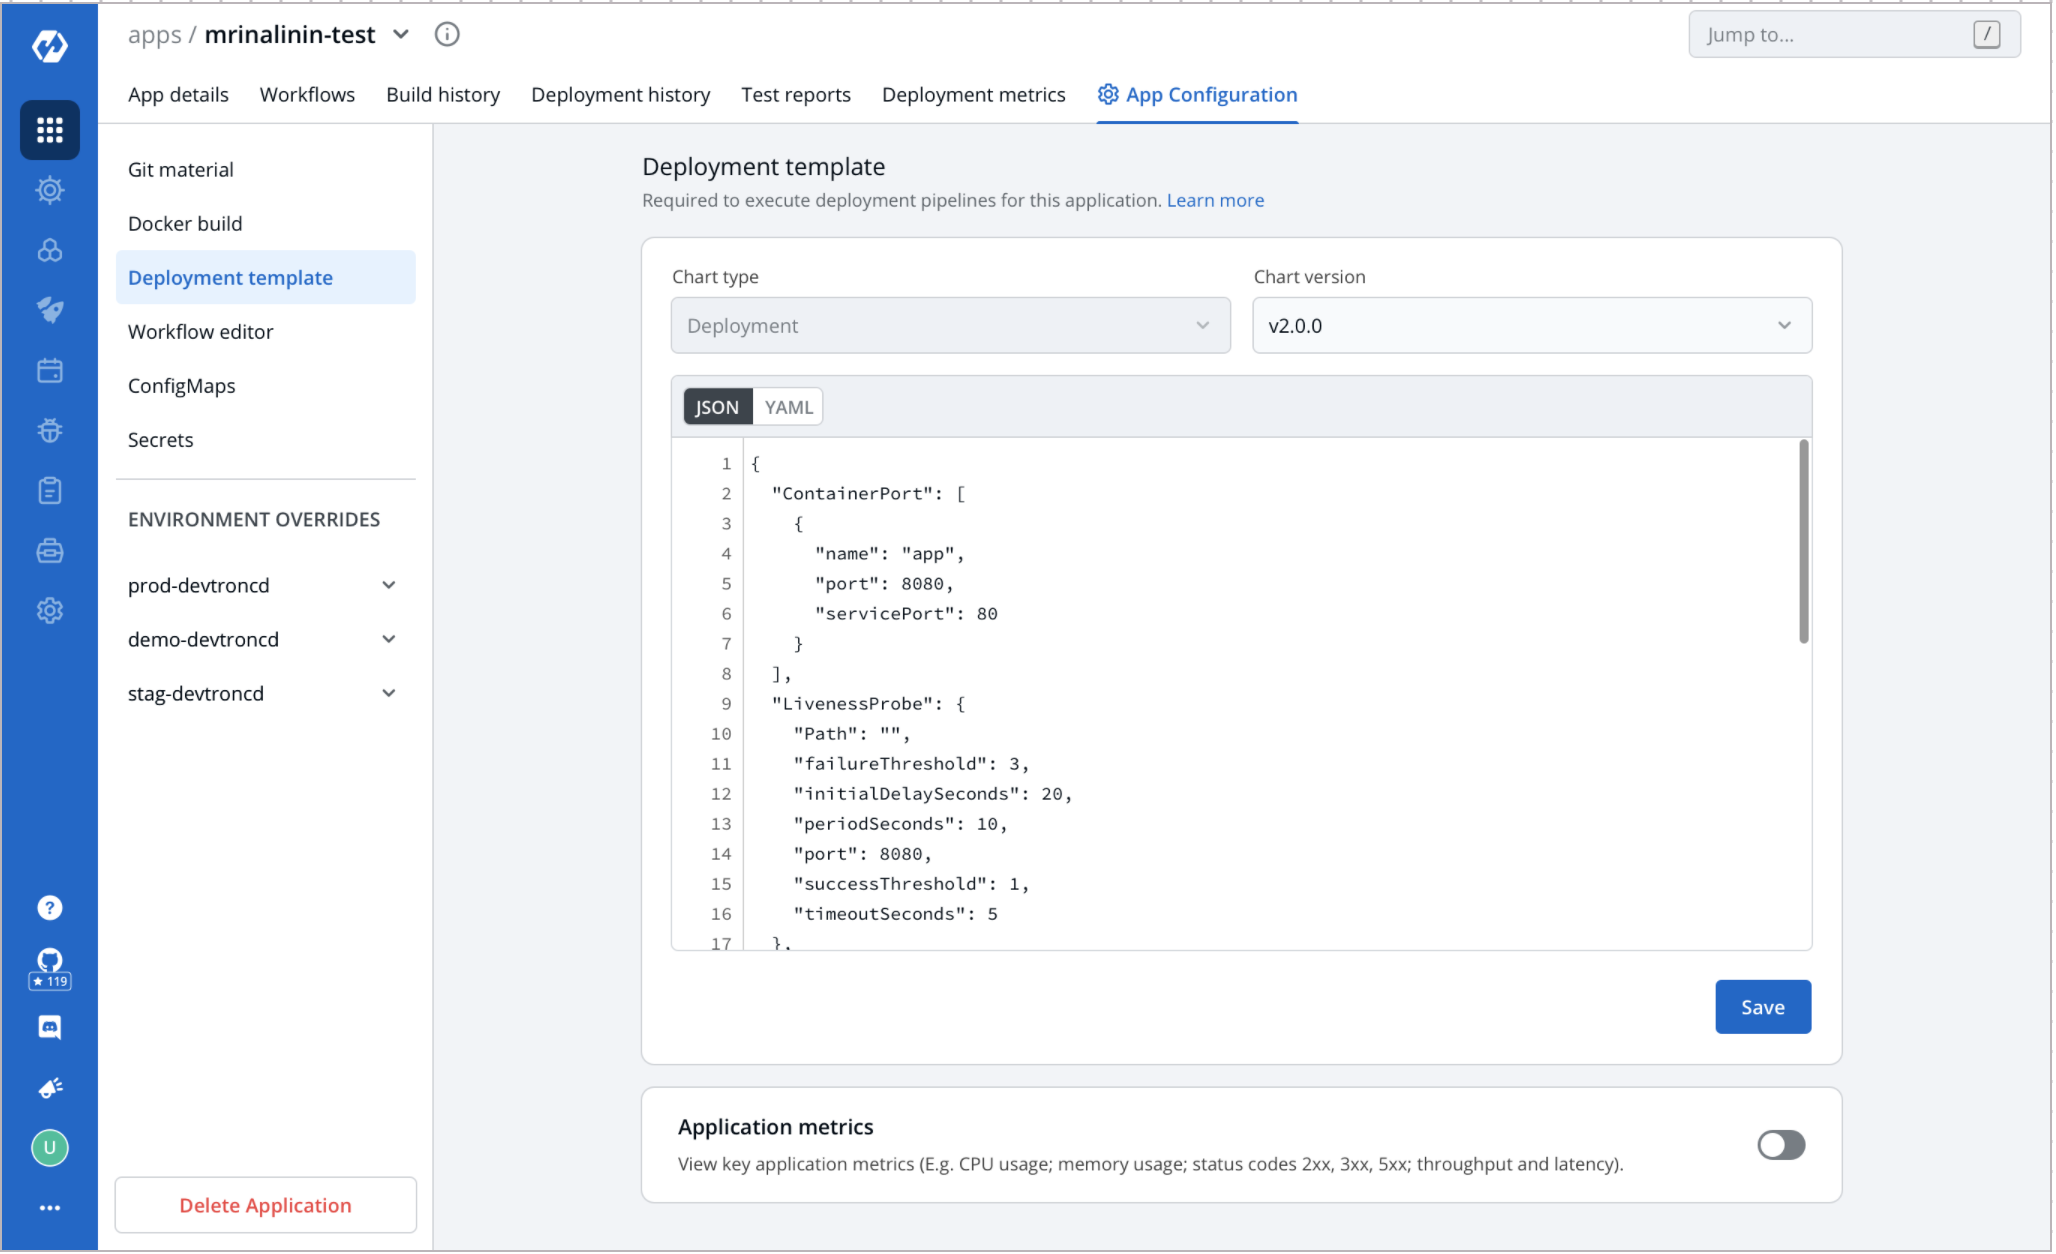Click the Devtron logo icon

point(49,46)
